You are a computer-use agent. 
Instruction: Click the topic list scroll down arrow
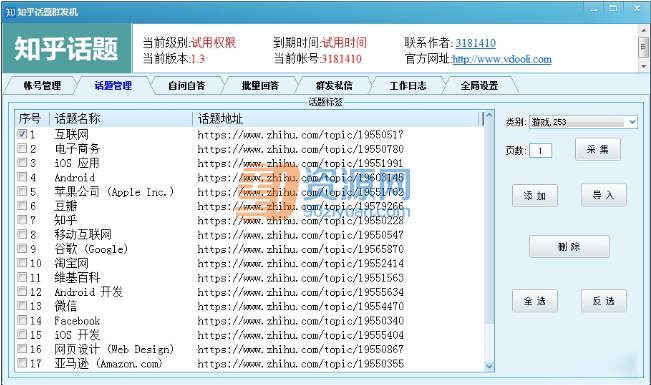(489, 366)
